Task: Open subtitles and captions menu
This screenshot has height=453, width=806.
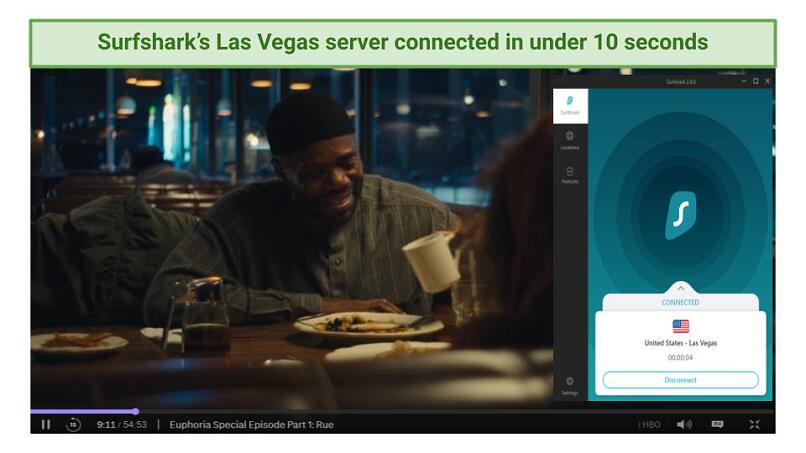Action: tap(718, 424)
